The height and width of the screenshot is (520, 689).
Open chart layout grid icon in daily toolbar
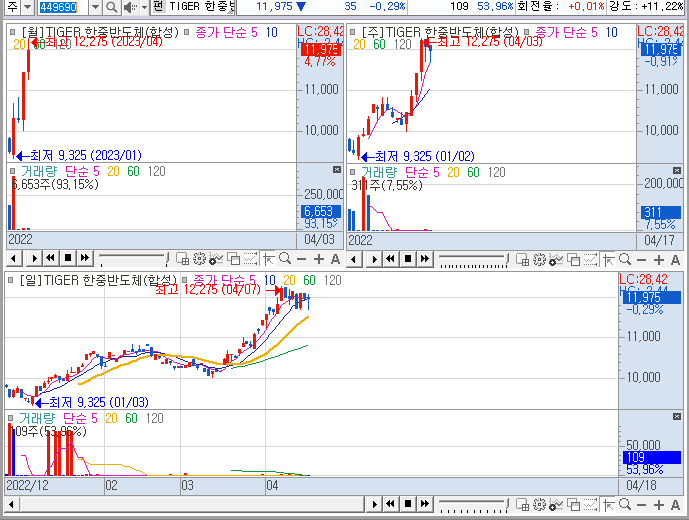click(522, 505)
